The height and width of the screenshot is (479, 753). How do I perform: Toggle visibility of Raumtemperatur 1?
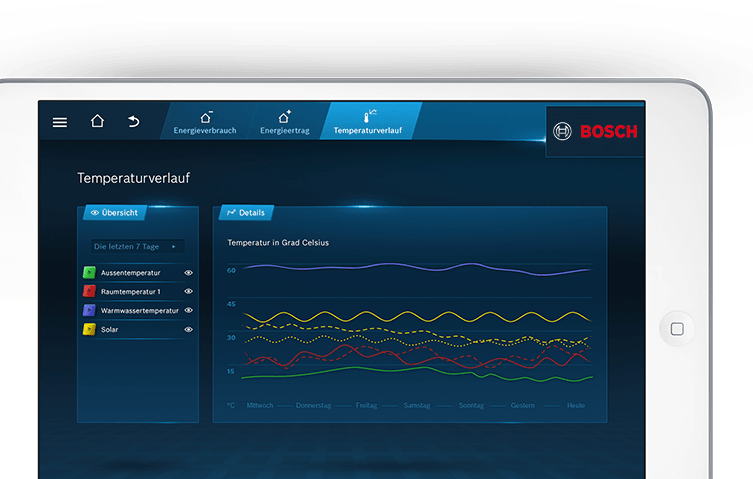(188, 291)
